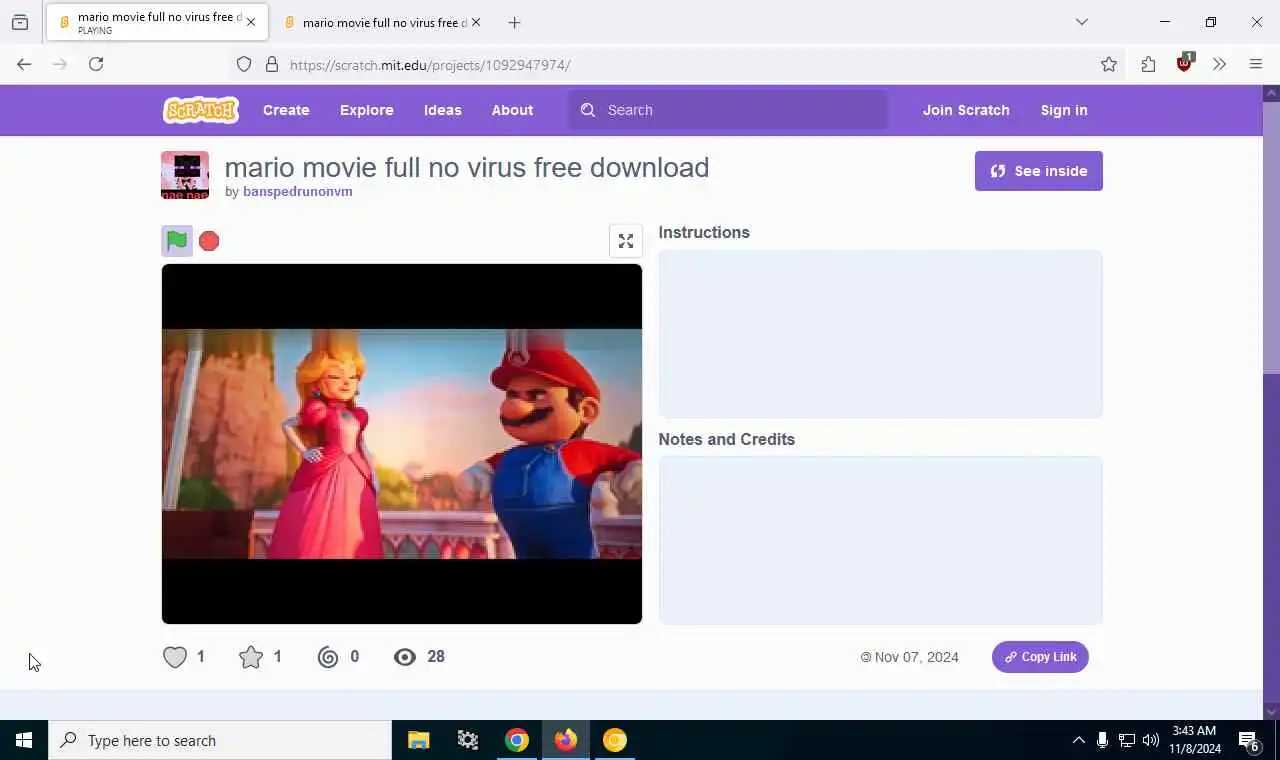Open the notifications action center
The height and width of the screenshot is (760, 1280).
[x=1250, y=740]
